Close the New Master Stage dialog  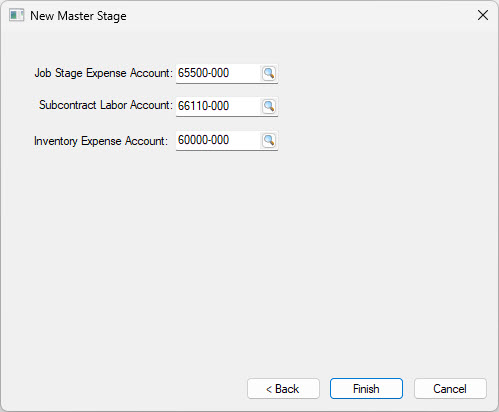click(x=483, y=15)
